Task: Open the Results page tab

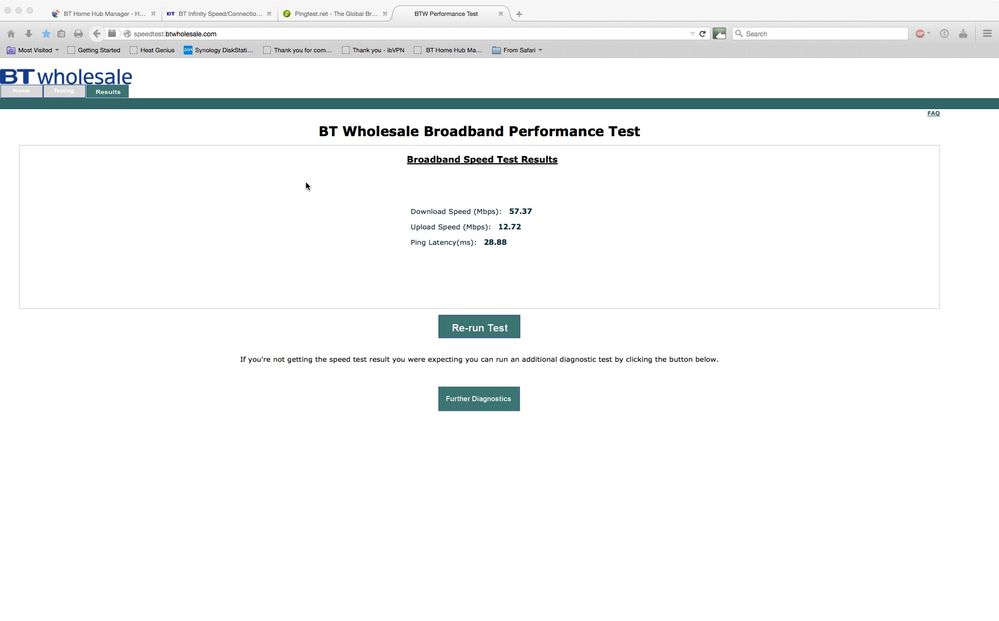Action: tap(108, 92)
